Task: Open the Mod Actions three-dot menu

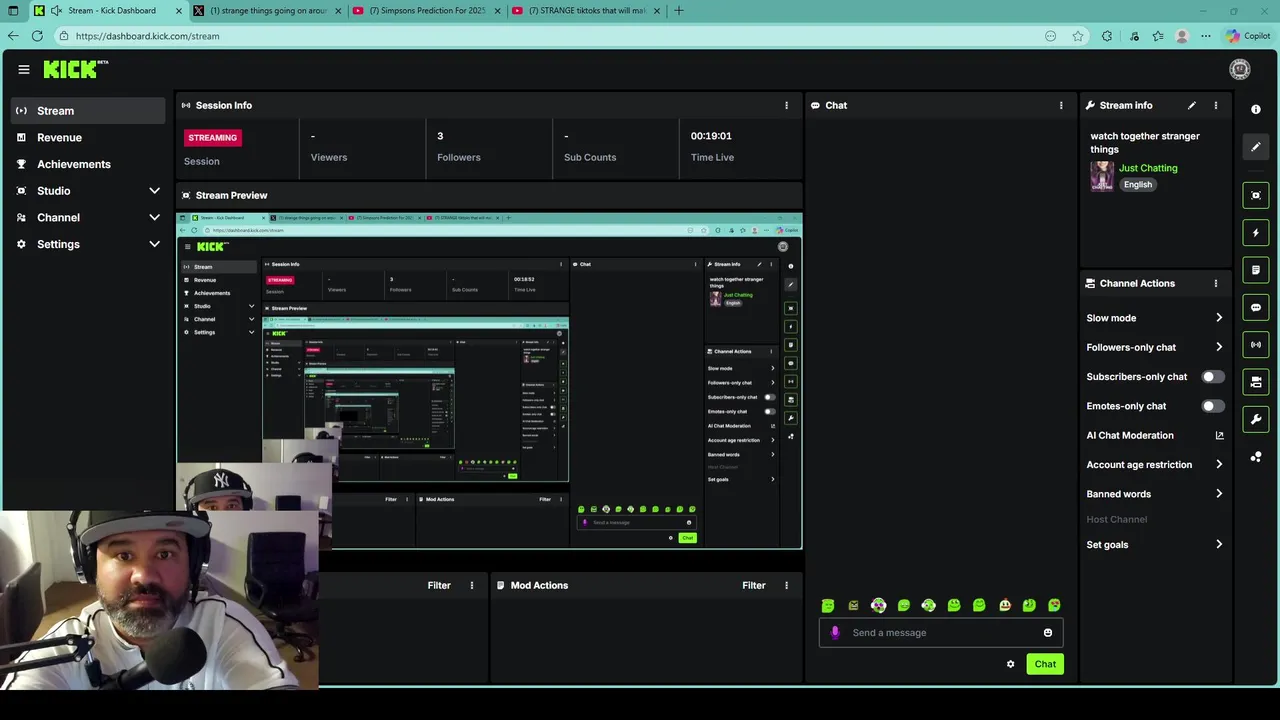Action: [x=786, y=585]
